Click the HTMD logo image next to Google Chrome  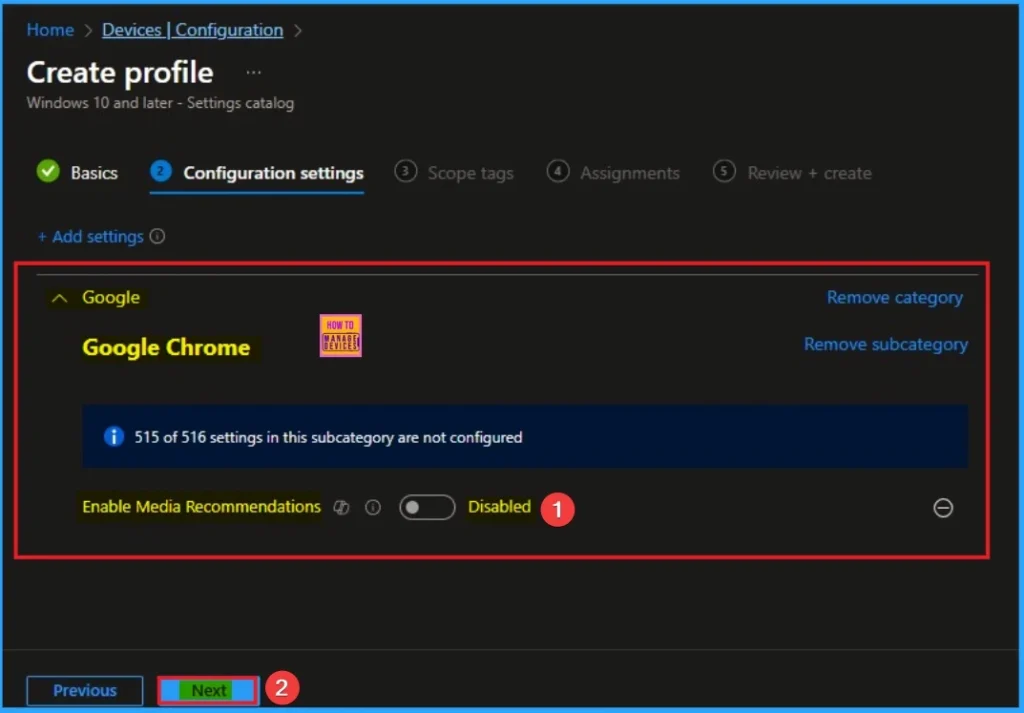340,337
